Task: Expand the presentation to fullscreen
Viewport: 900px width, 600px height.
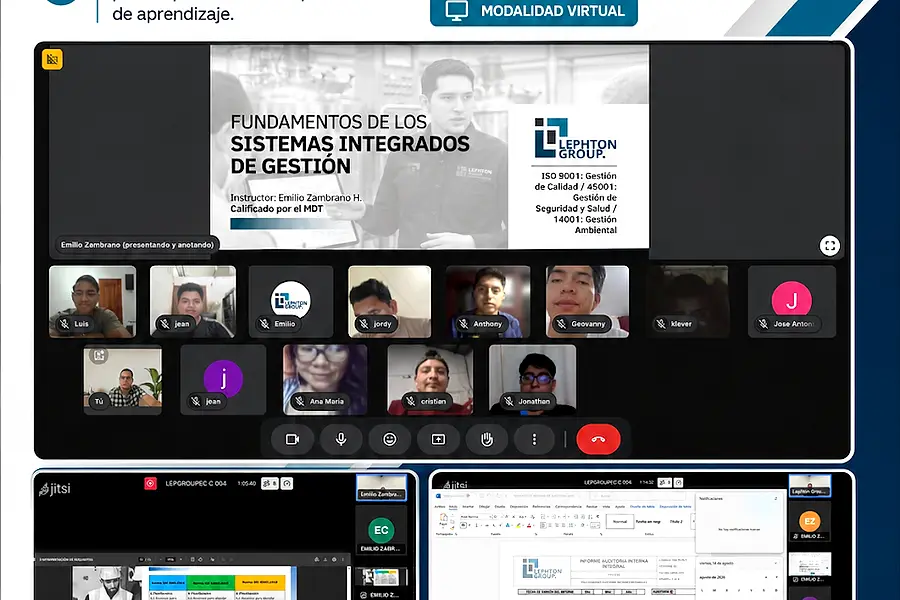Action: [x=829, y=246]
